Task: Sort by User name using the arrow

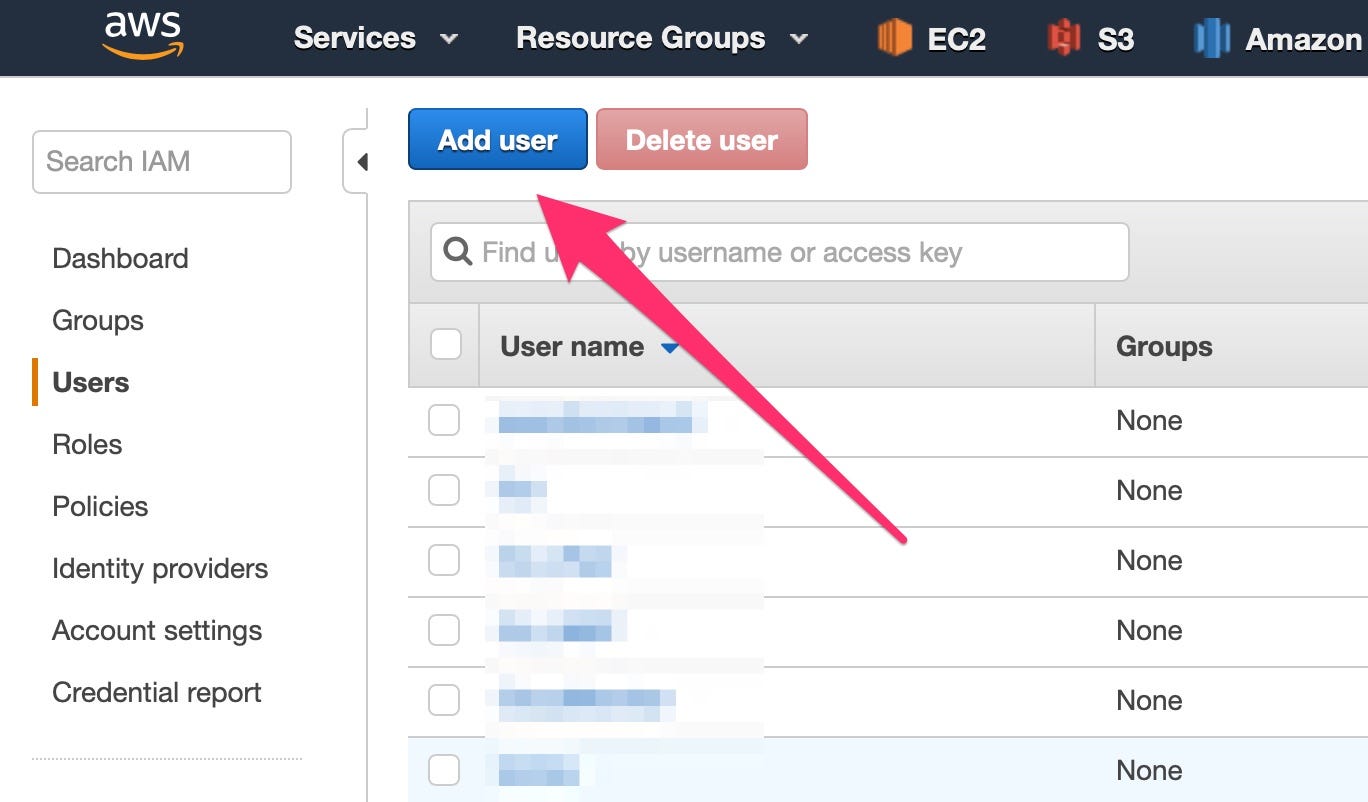Action: pos(670,348)
